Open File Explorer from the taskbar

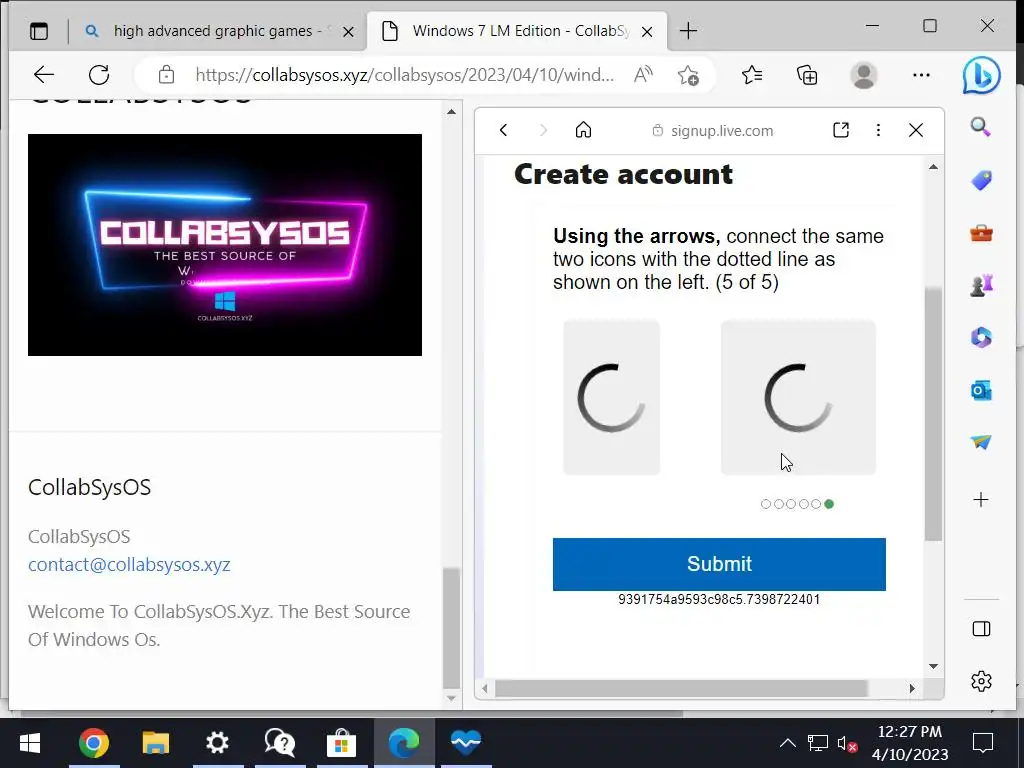[155, 743]
